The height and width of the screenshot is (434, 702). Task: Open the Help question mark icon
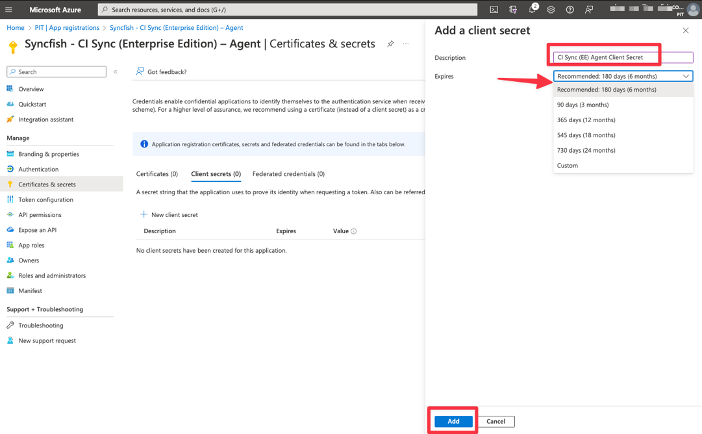pyautogui.click(x=569, y=9)
